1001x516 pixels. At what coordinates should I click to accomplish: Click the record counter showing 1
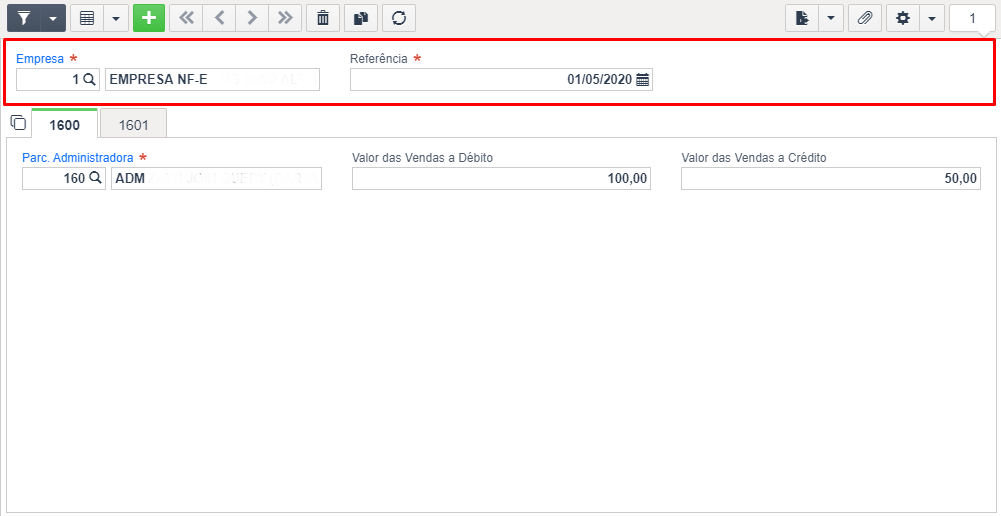[x=972, y=19]
